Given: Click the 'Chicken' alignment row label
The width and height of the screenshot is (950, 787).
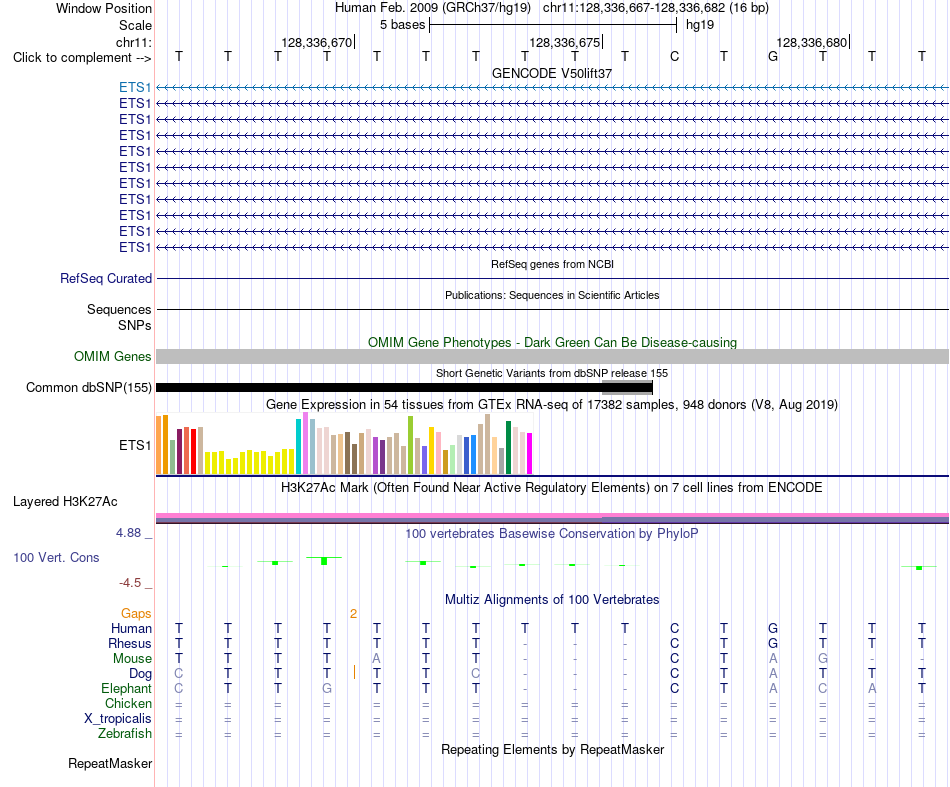Looking at the screenshot, I should pyautogui.click(x=128, y=703).
